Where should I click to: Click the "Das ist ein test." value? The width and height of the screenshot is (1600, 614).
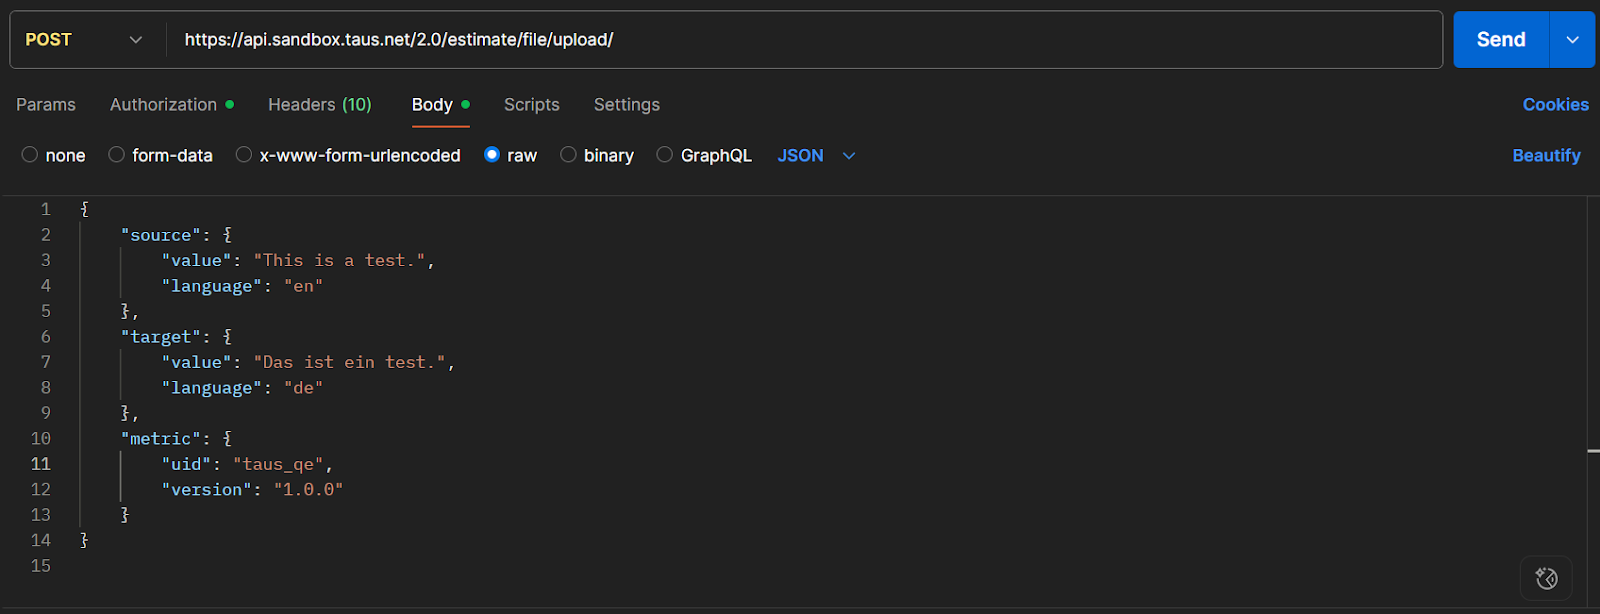pyautogui.click(x=349, y=362)
